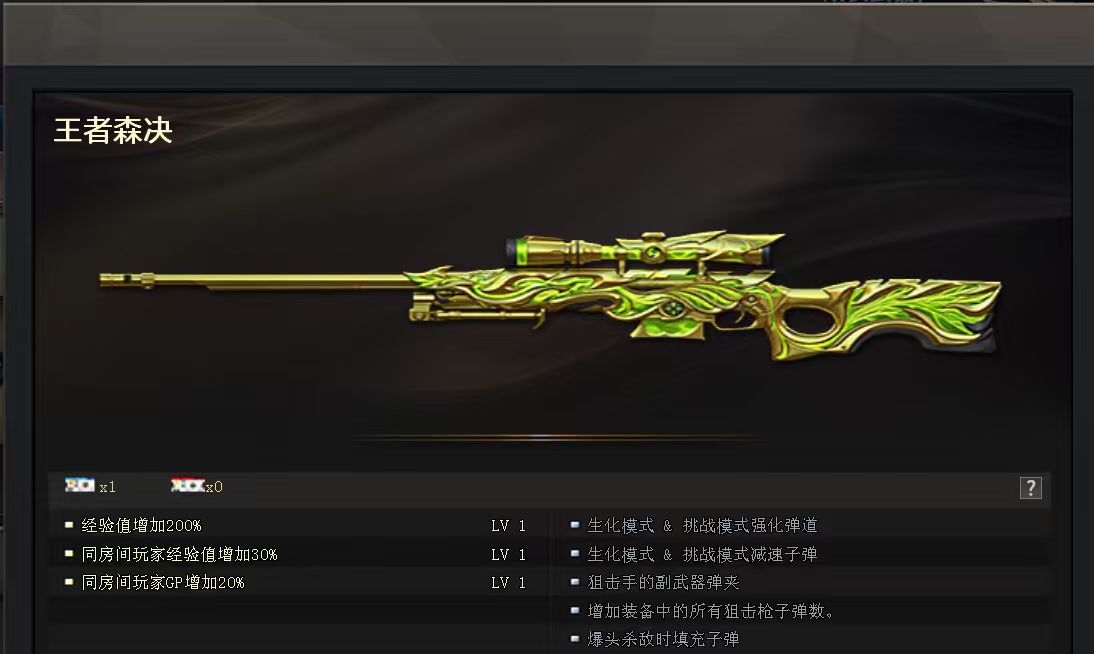The width and height of the screenshot is (1094, 654).
Task: Click the scope on the rifle image
Action: click(x=640, y=250)
